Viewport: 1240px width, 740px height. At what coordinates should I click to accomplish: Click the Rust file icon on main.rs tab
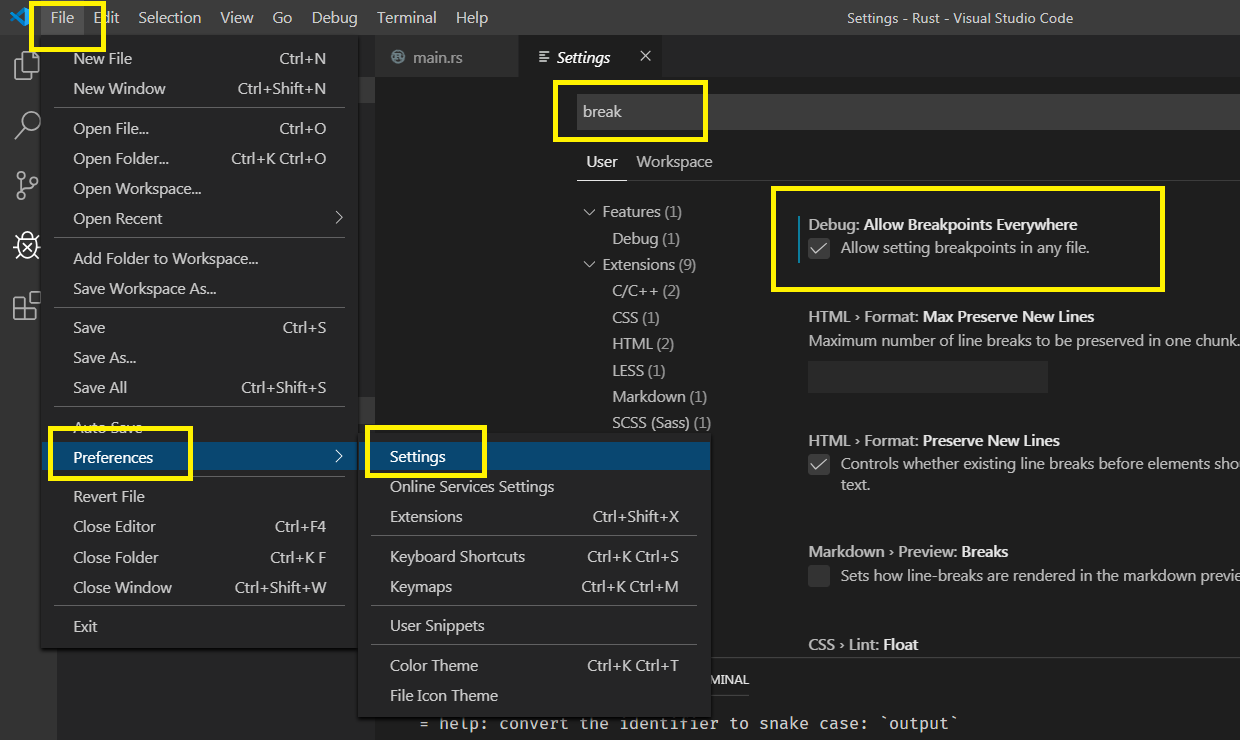[x=398, y=57]
